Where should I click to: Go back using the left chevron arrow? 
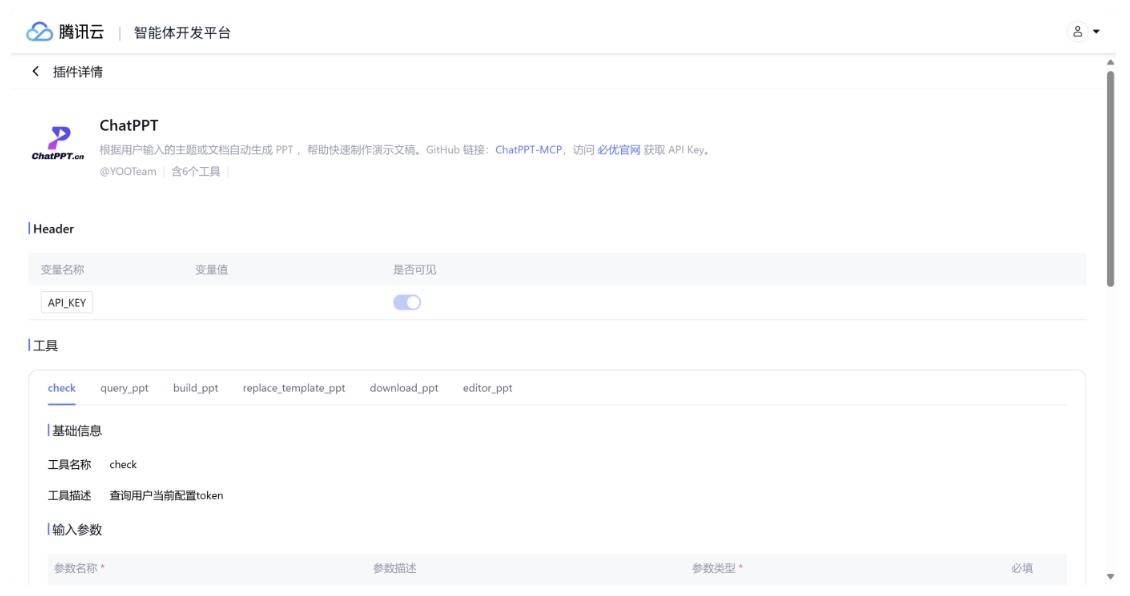coord(36,71)
